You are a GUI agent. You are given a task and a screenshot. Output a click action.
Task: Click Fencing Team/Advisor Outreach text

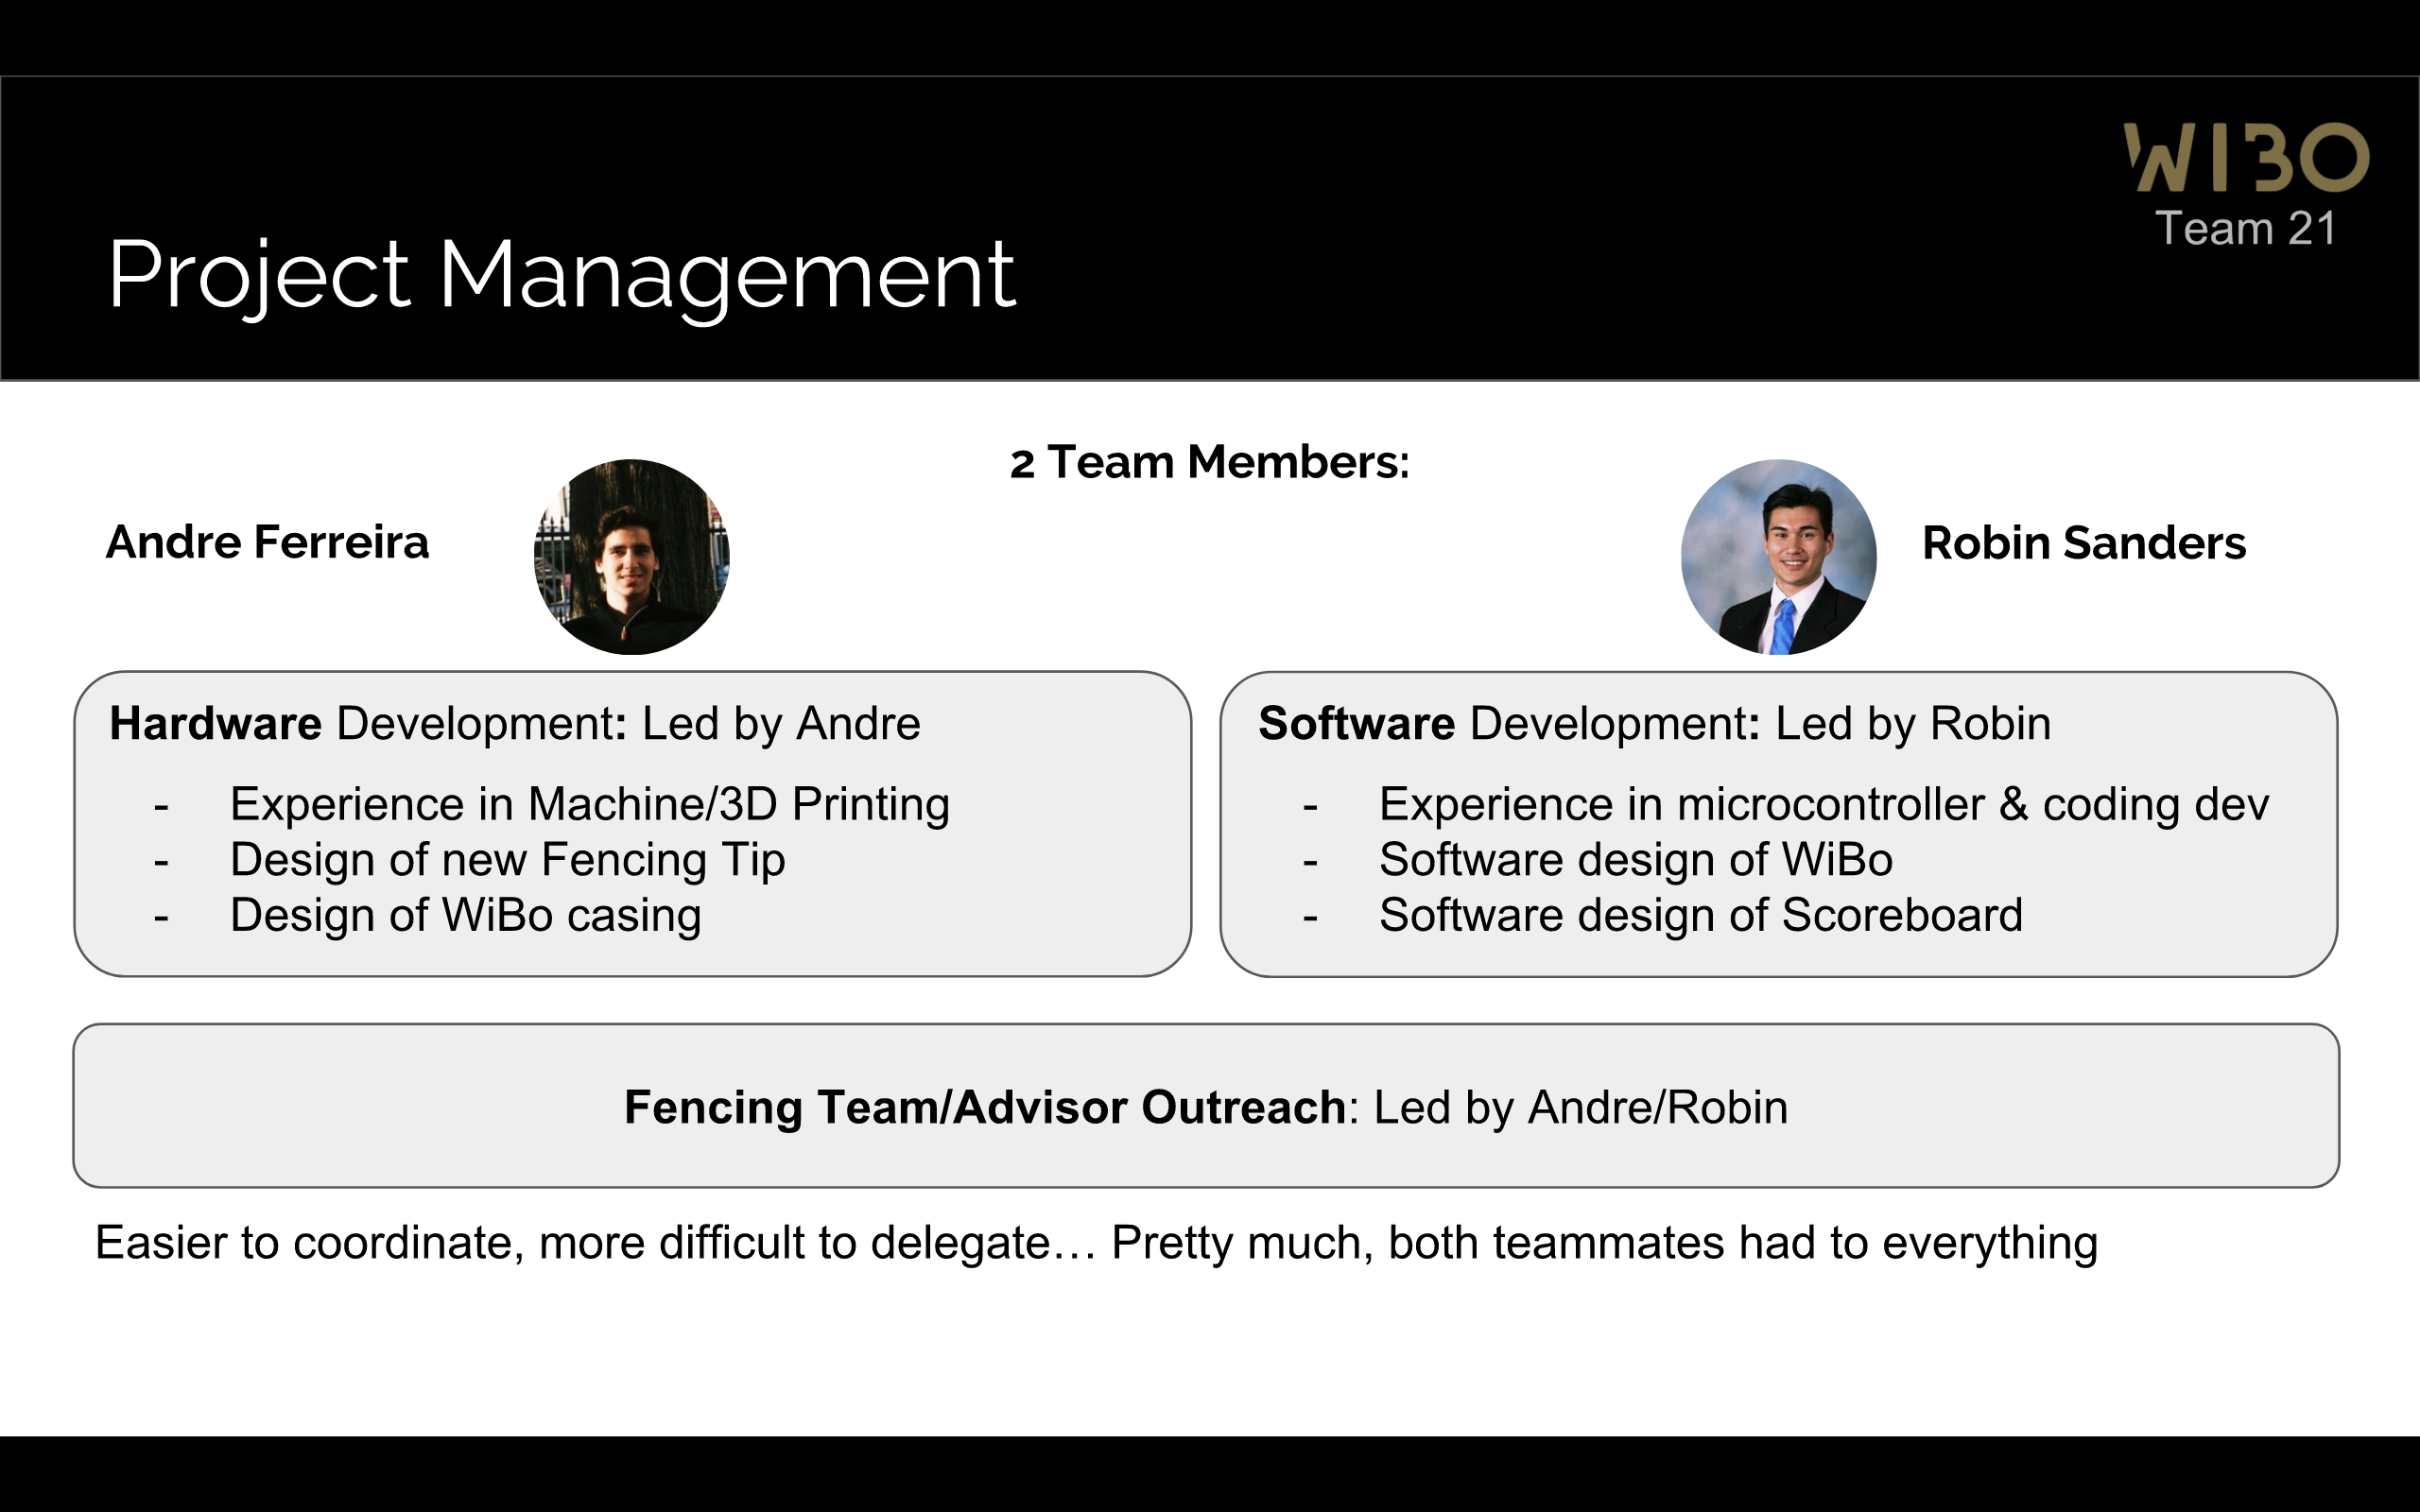(x=1205, y=1108)
